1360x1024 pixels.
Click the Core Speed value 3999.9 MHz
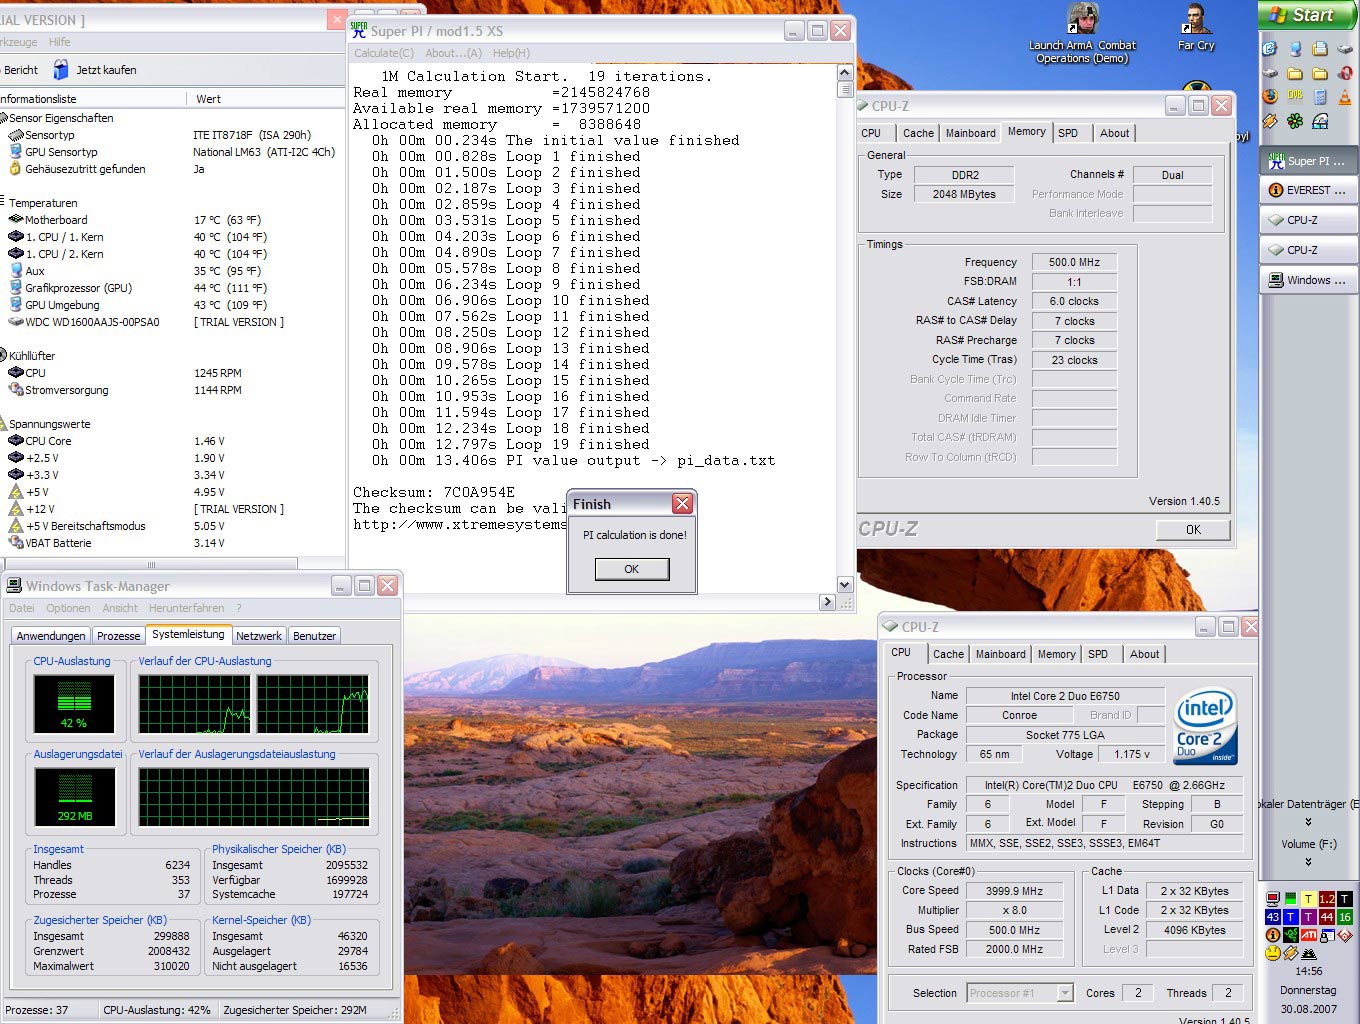click(x=1014, y=891)
